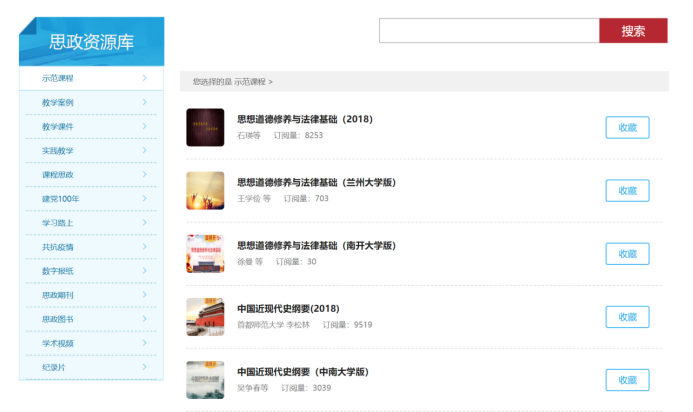Expand the 共抗疫情 chevron arrow
693x412 pixels.
[x=145, y=247]
